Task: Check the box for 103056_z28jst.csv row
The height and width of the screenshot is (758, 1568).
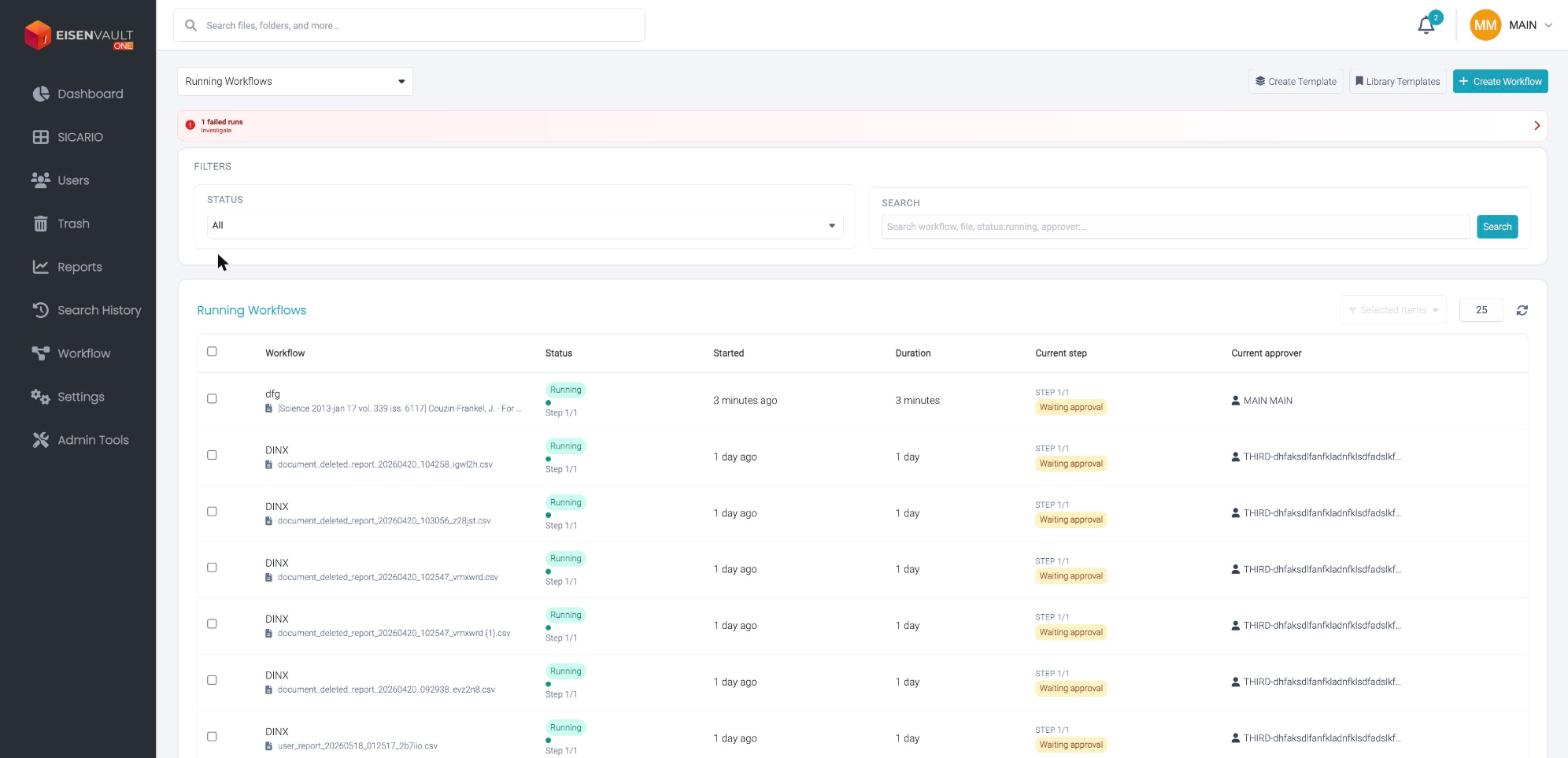Action: (211, 511)
